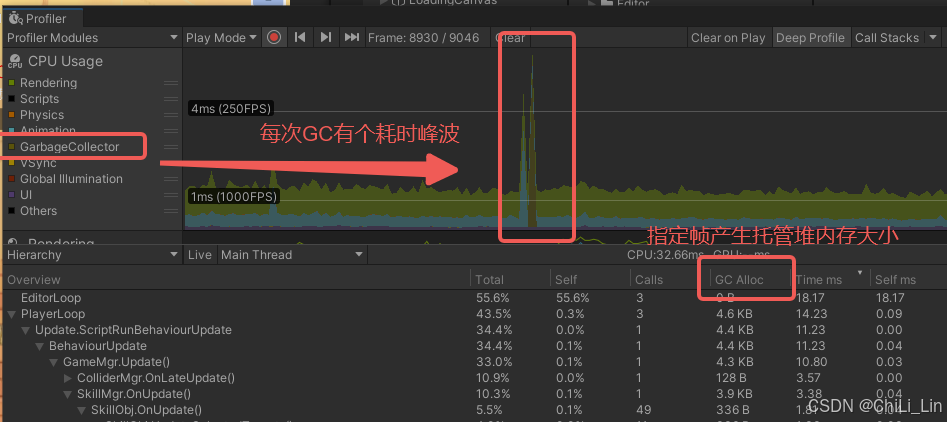Open the Main Thread selector dropdown

point(292,255)
